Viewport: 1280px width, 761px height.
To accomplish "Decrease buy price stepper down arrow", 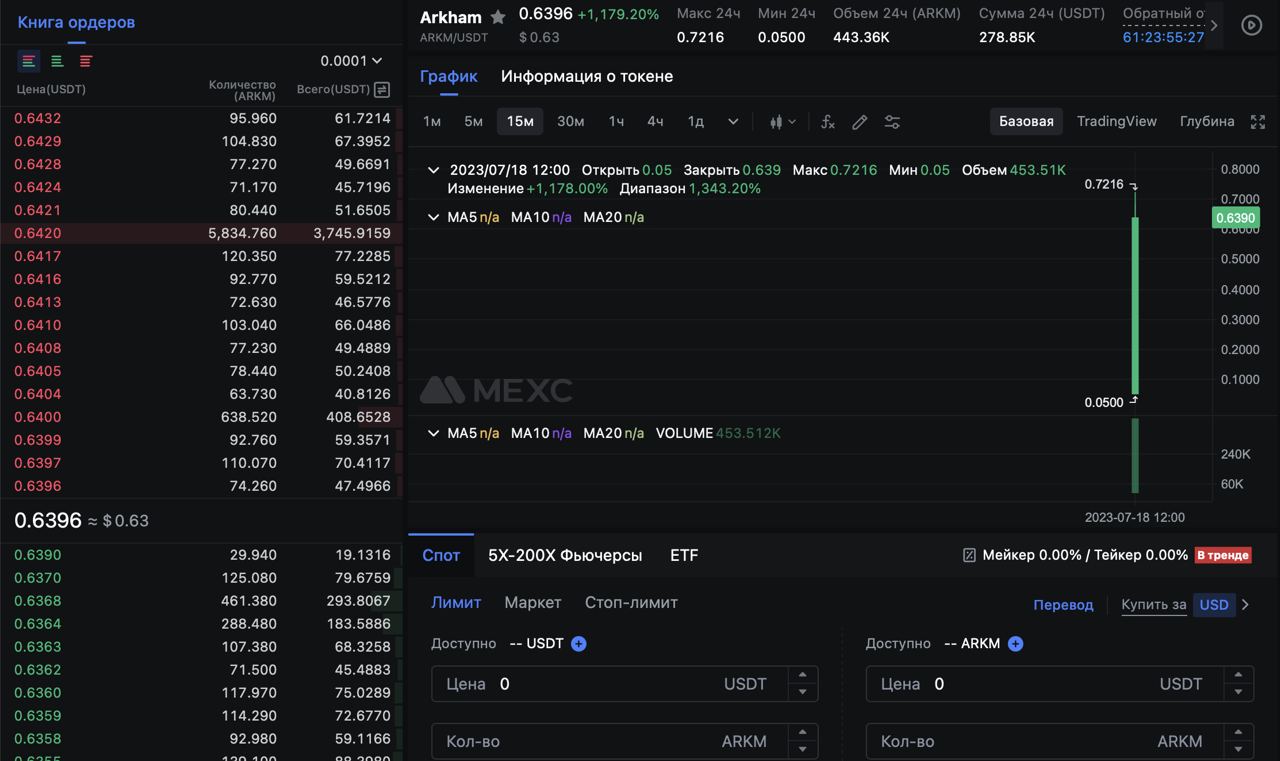I will click(x=803, y=693).
